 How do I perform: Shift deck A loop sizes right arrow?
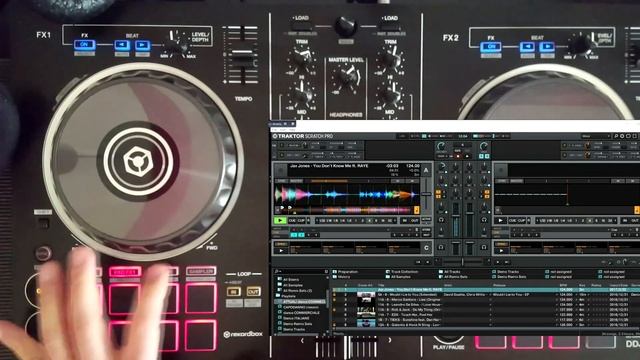pos(395,220)
